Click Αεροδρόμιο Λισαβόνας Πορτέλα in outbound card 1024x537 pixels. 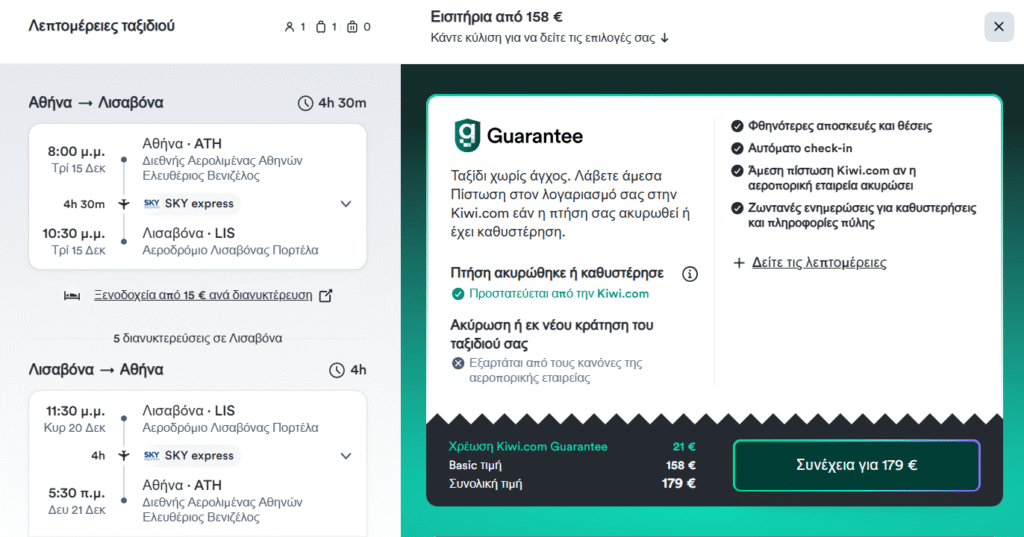[231, 250]
